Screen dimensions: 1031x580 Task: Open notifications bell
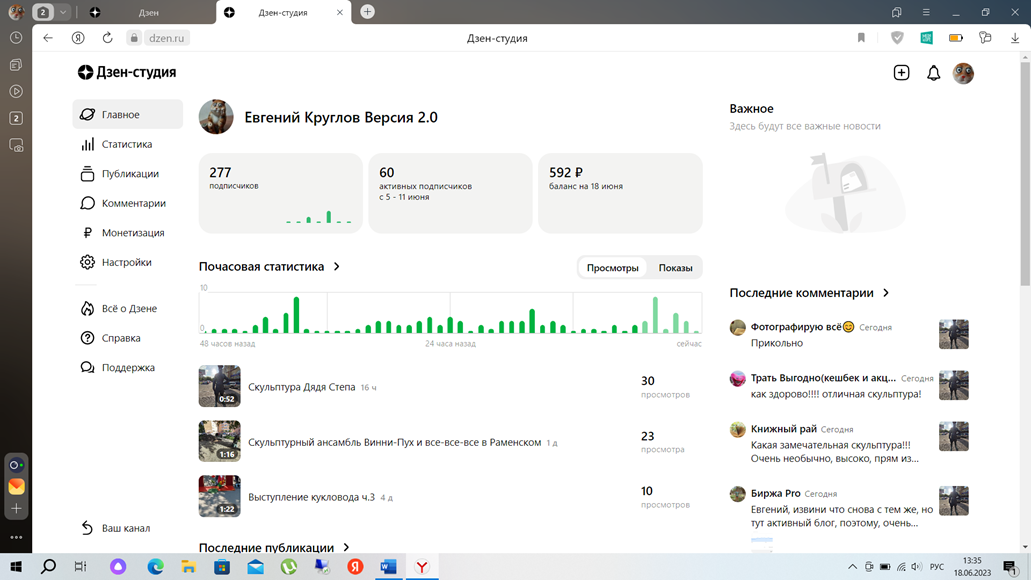(x=933, y=73)
